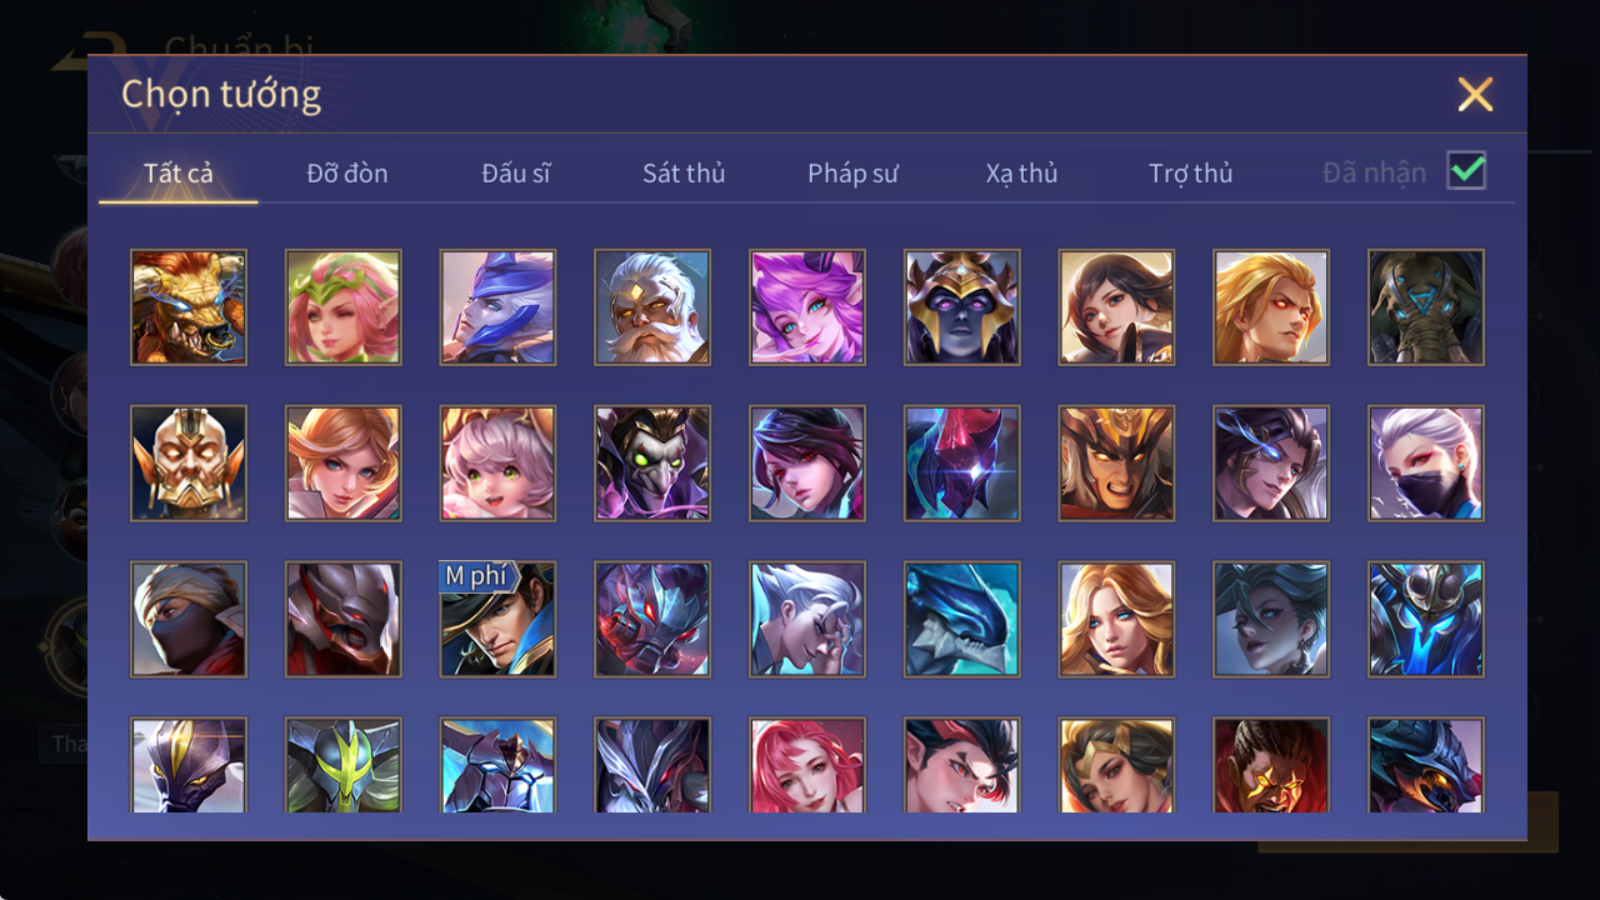Show the Sát thủ hero category
1600x900 pixels.
[684, 173]
